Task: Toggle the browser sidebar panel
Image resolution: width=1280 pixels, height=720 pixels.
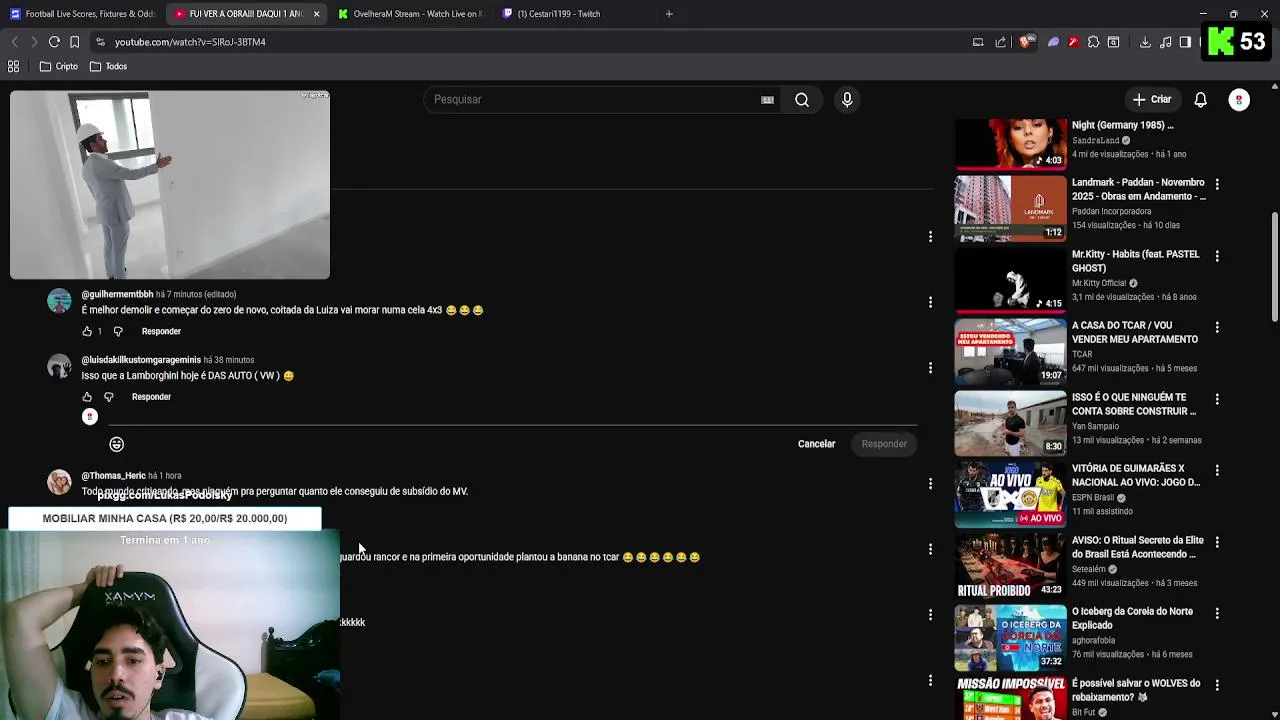Action: pos(1185,42)
